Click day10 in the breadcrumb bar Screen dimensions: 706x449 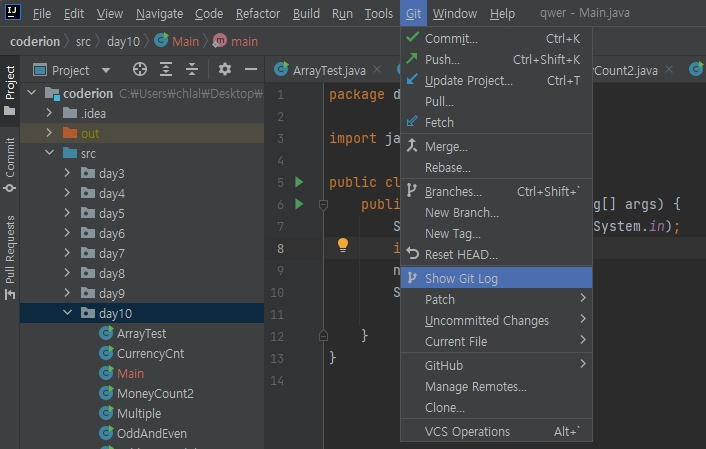point(123,41)
